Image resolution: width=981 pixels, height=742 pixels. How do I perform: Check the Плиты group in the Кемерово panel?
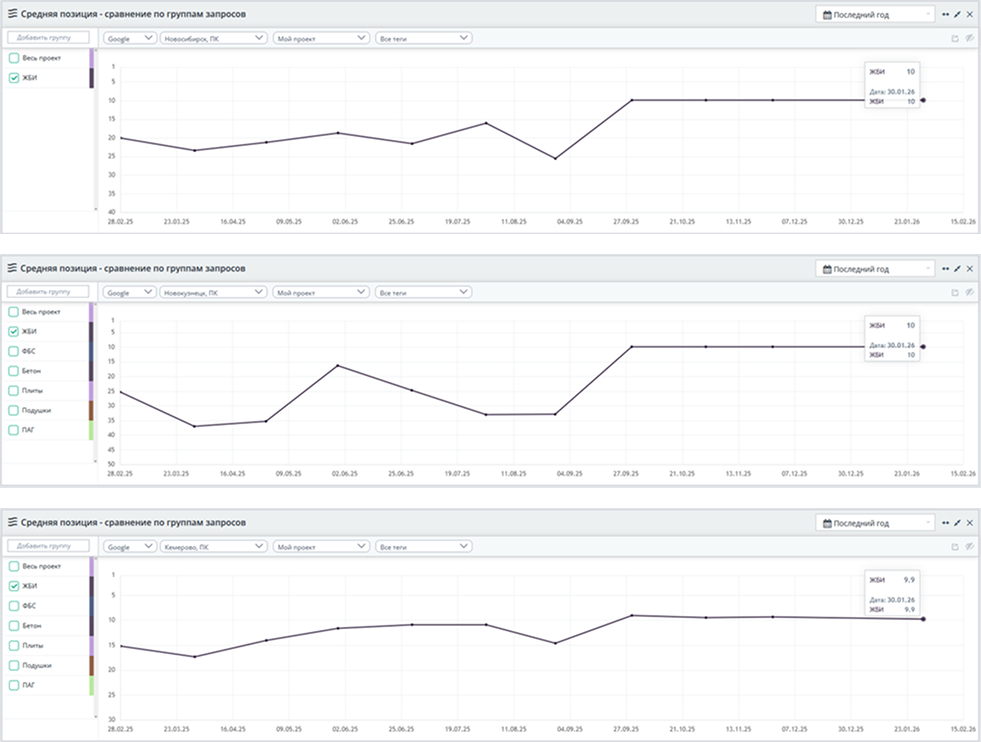[14, 645]
